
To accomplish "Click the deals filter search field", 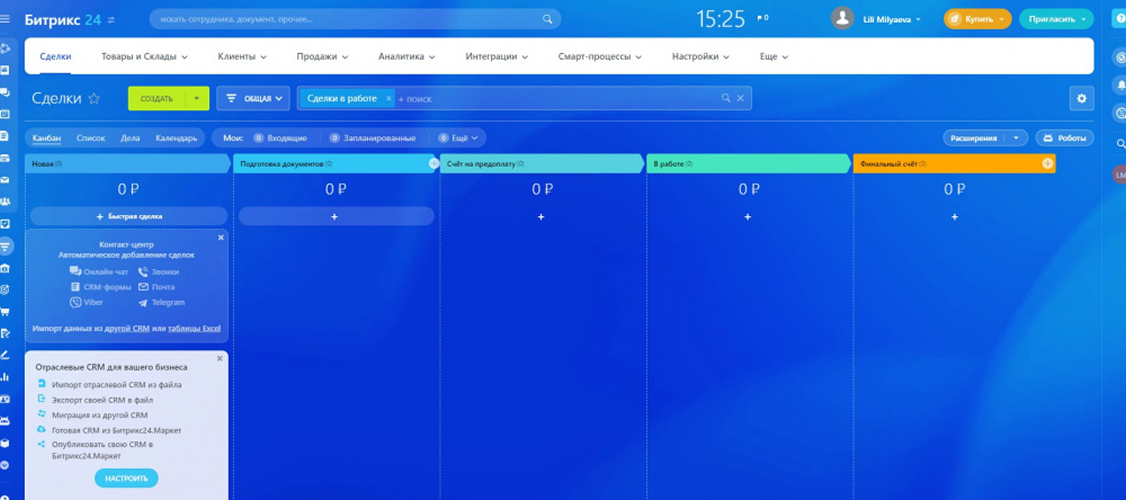I will click(555, 98).
